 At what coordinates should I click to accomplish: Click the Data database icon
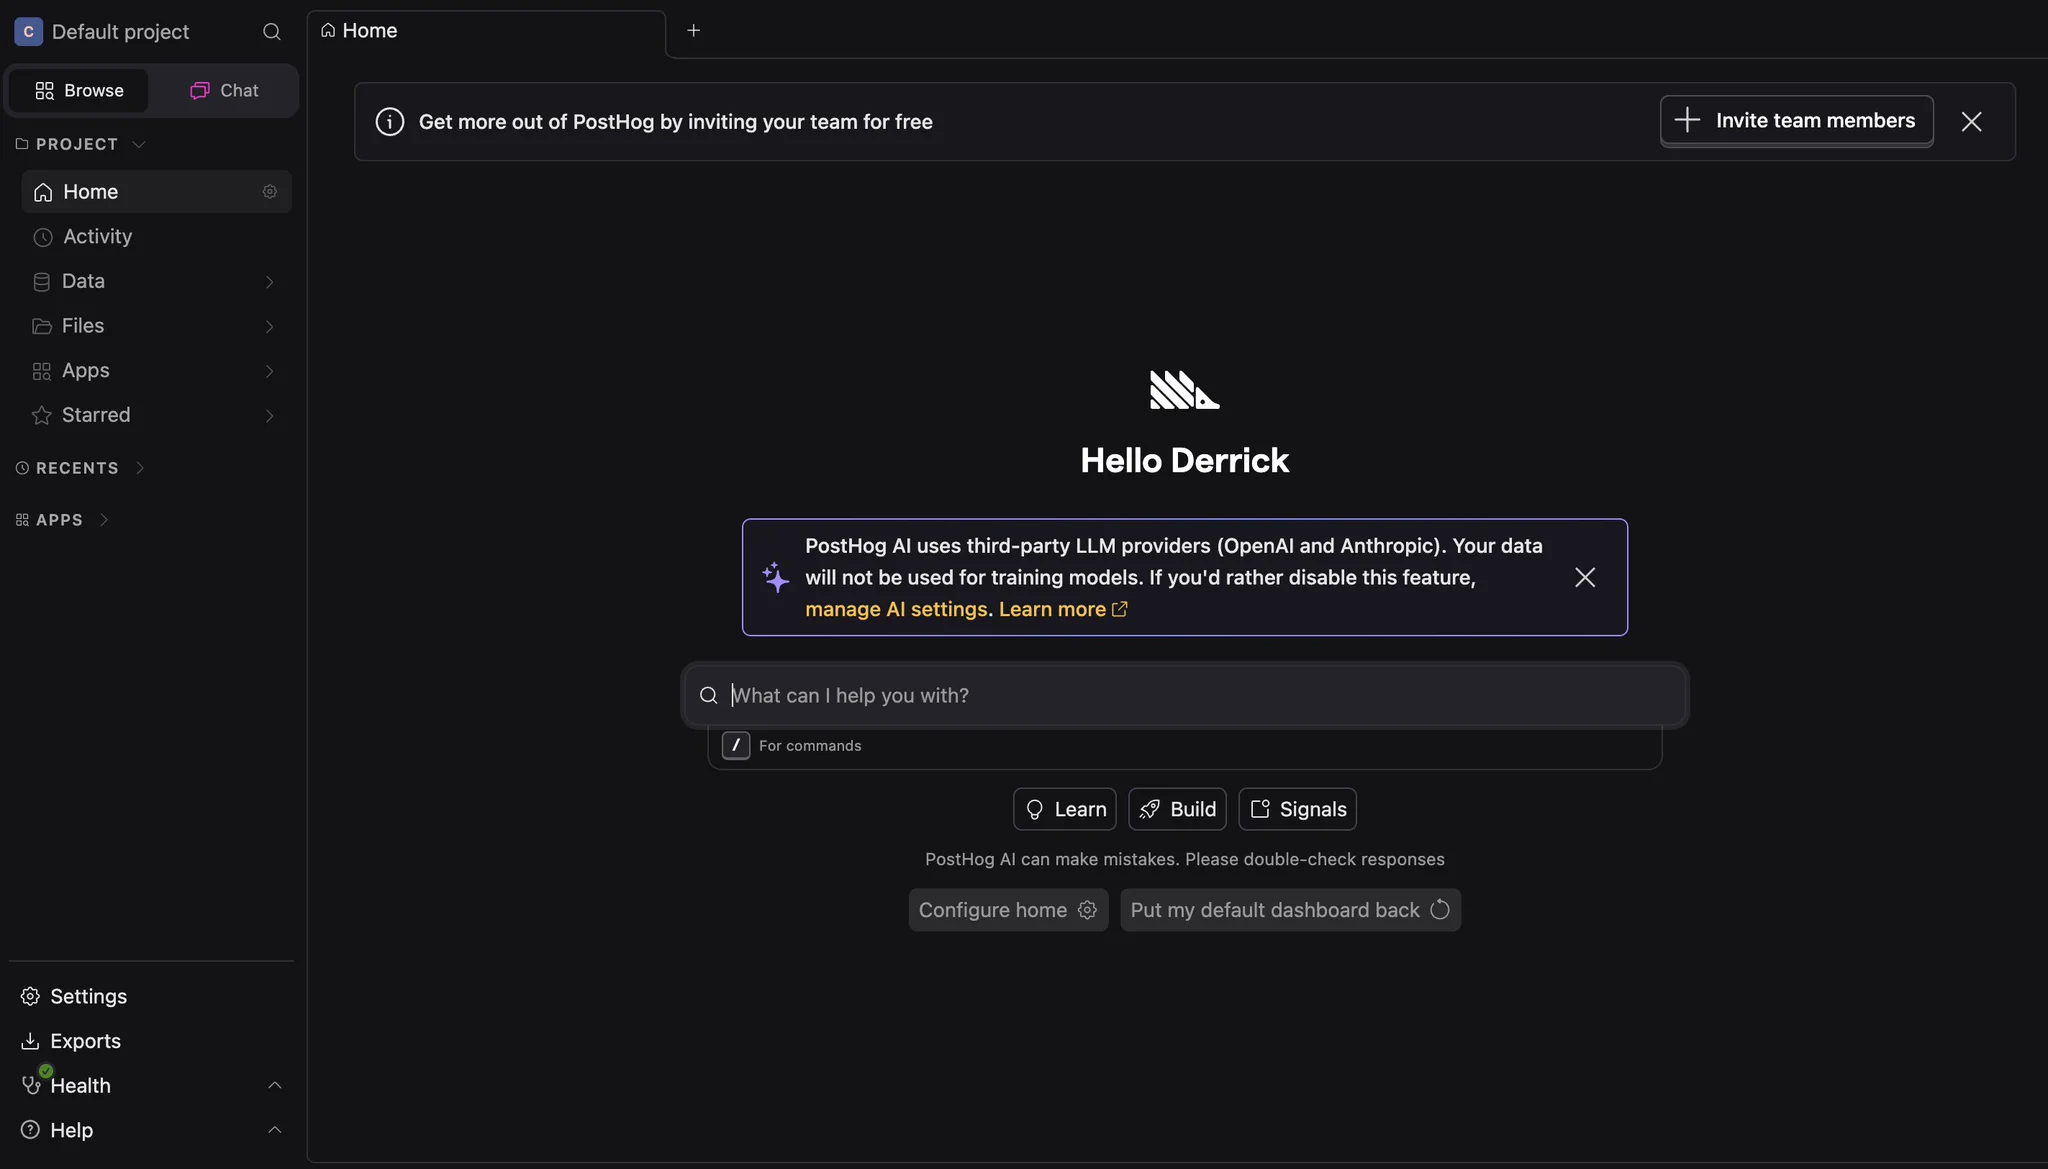pos(42,282)
